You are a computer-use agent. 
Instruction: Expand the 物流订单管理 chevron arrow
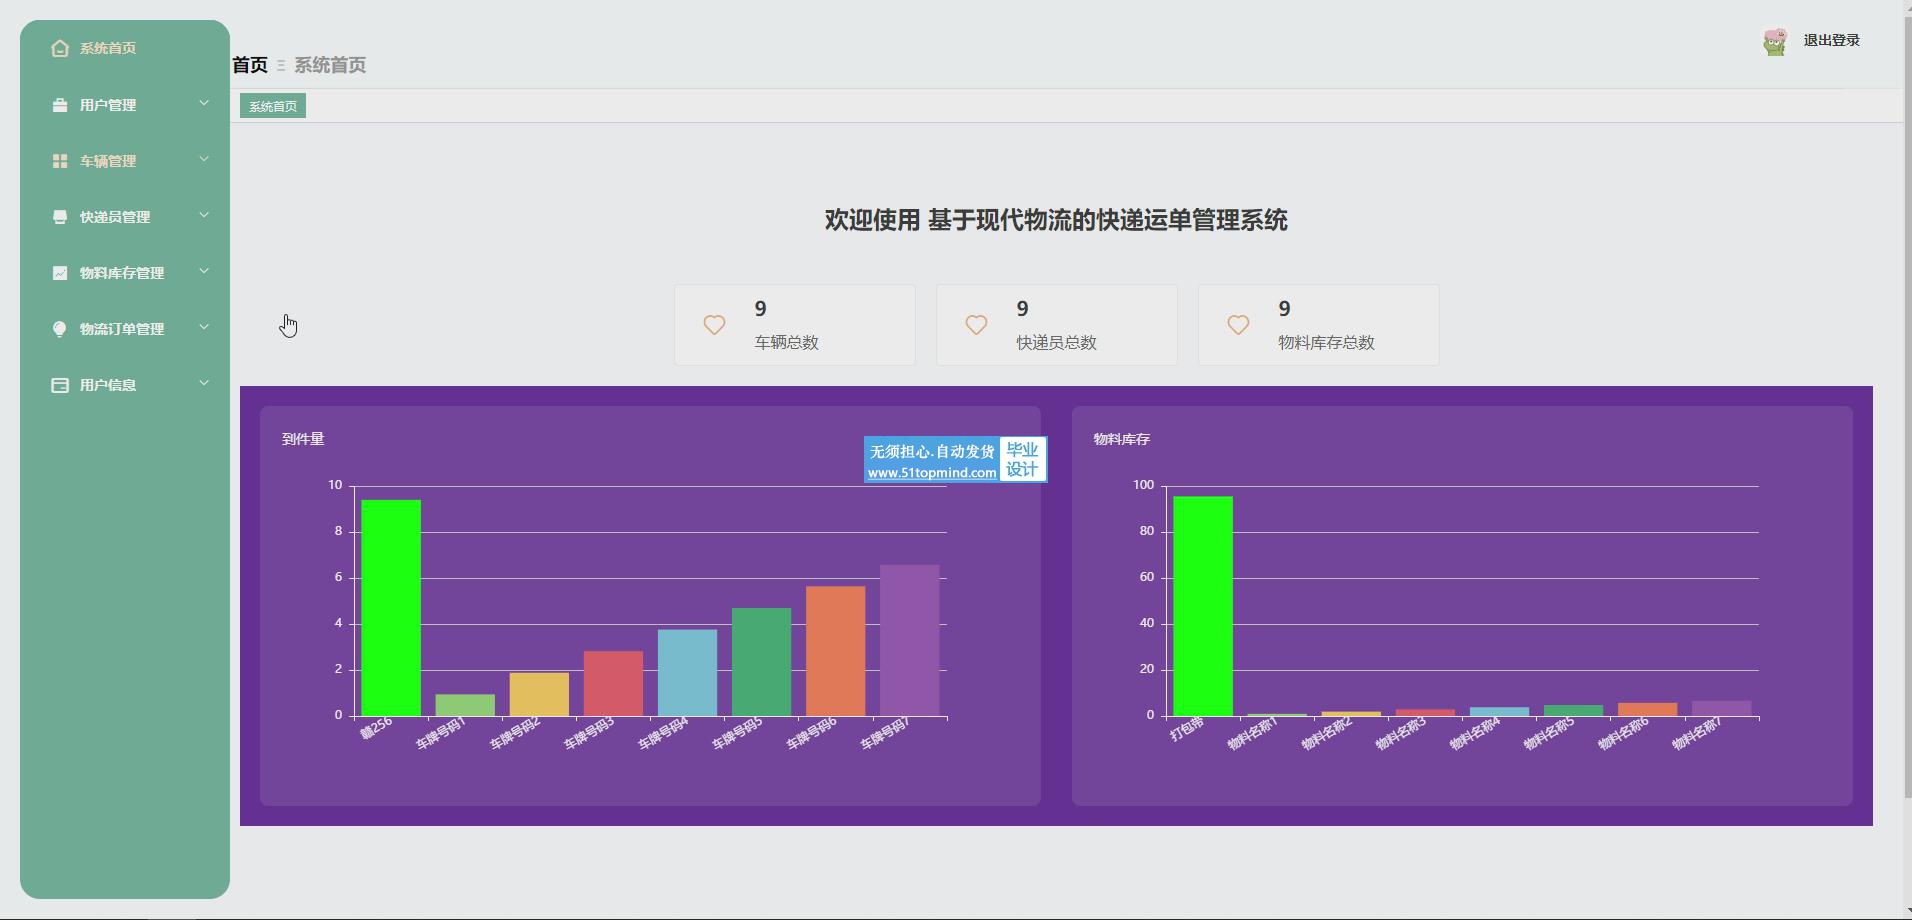click(x=204, y=327)
